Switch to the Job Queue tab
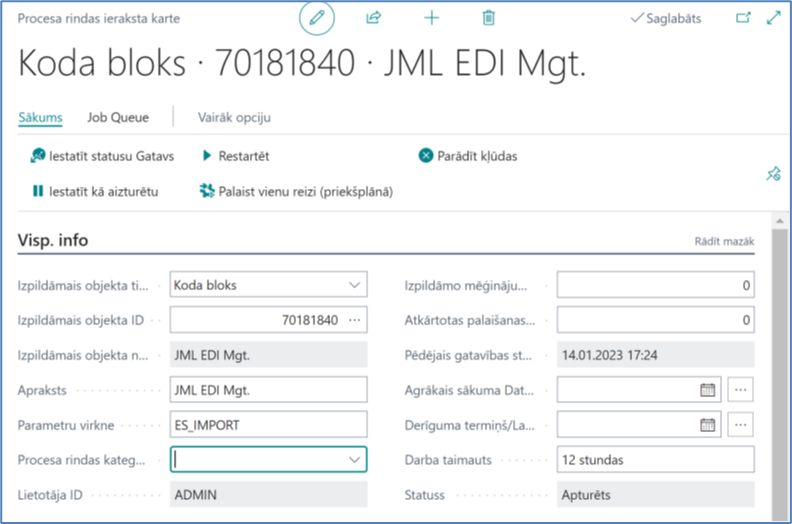Screen dimensions: 792x524 tap(118, 117)
